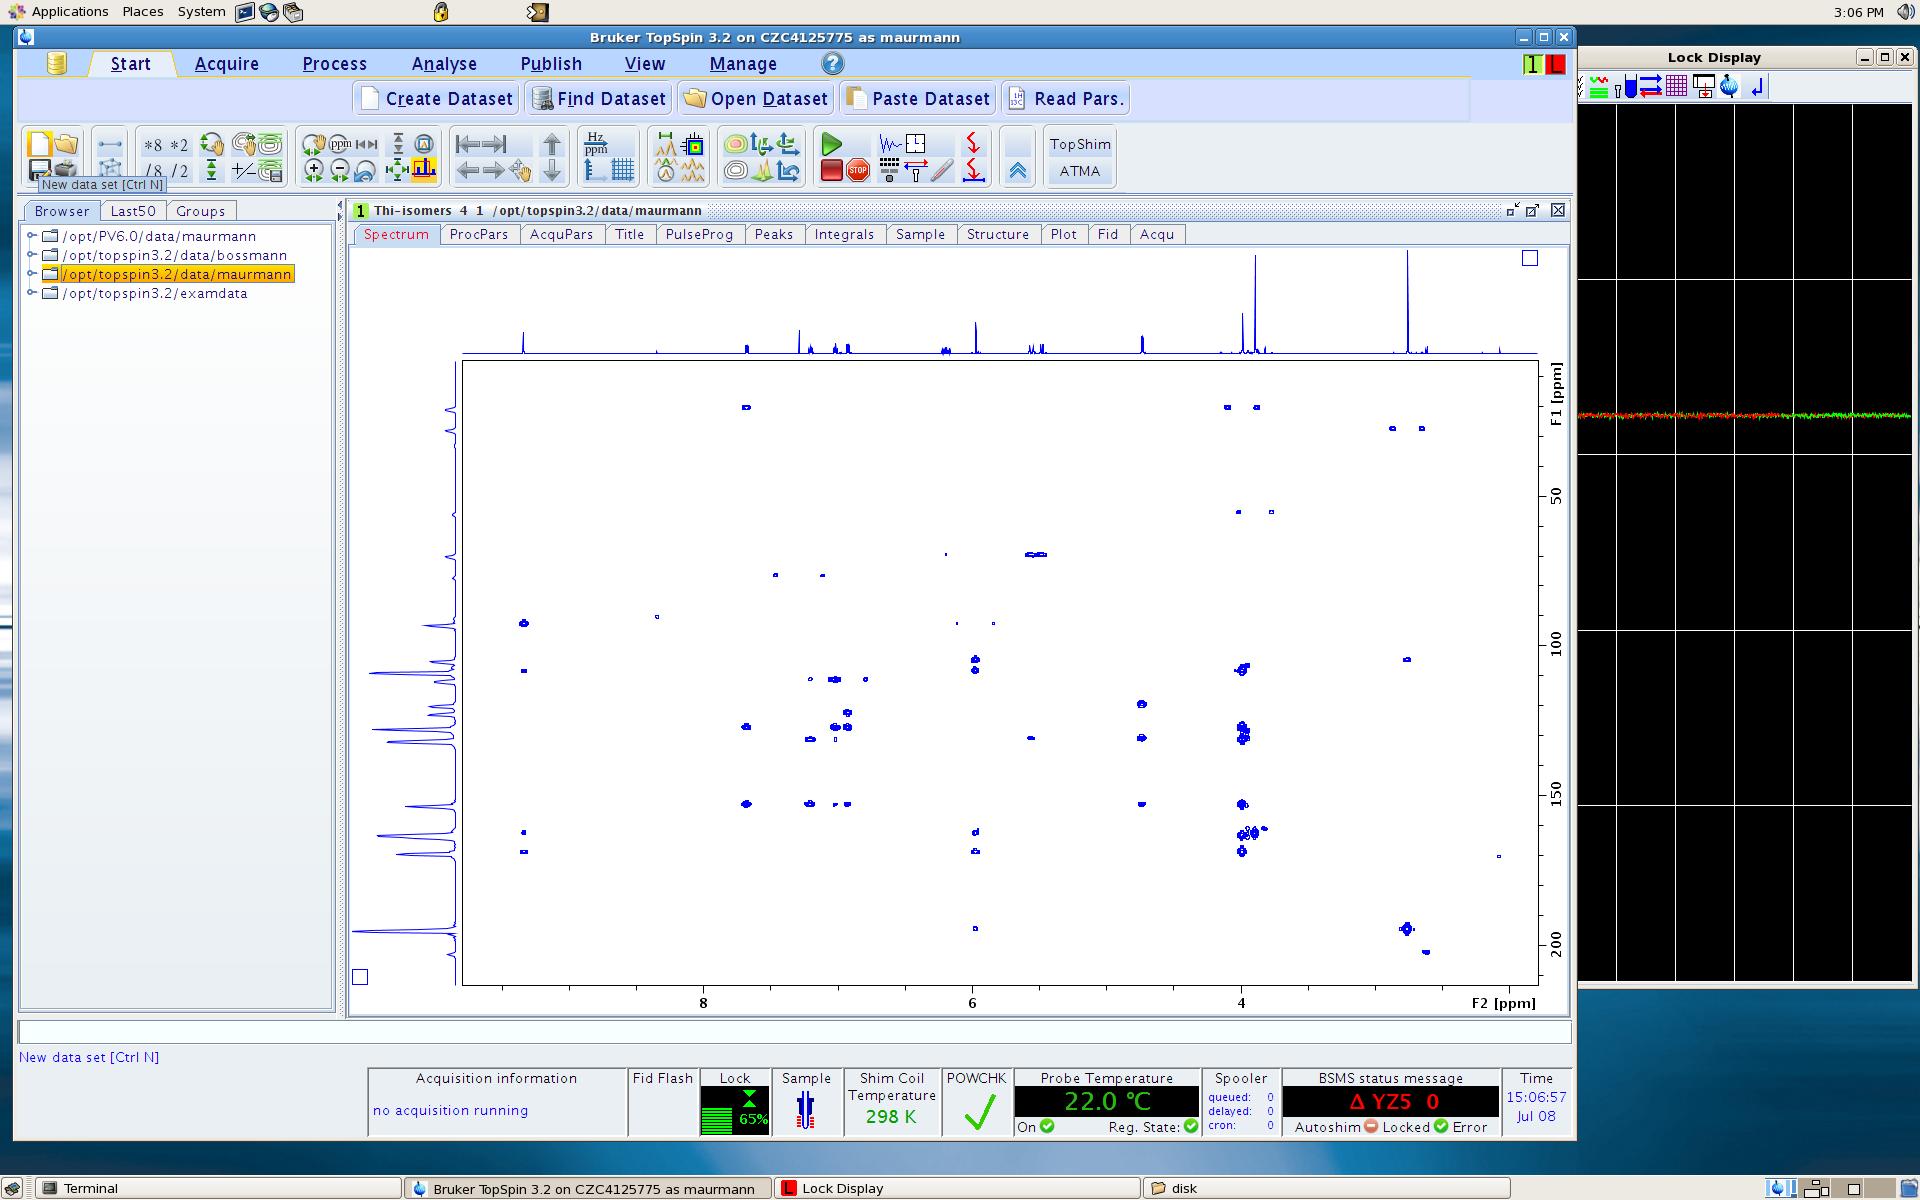1920x1200 pixels.
Task: Click the Last50 browser toggle
Action: coord(130,210)
